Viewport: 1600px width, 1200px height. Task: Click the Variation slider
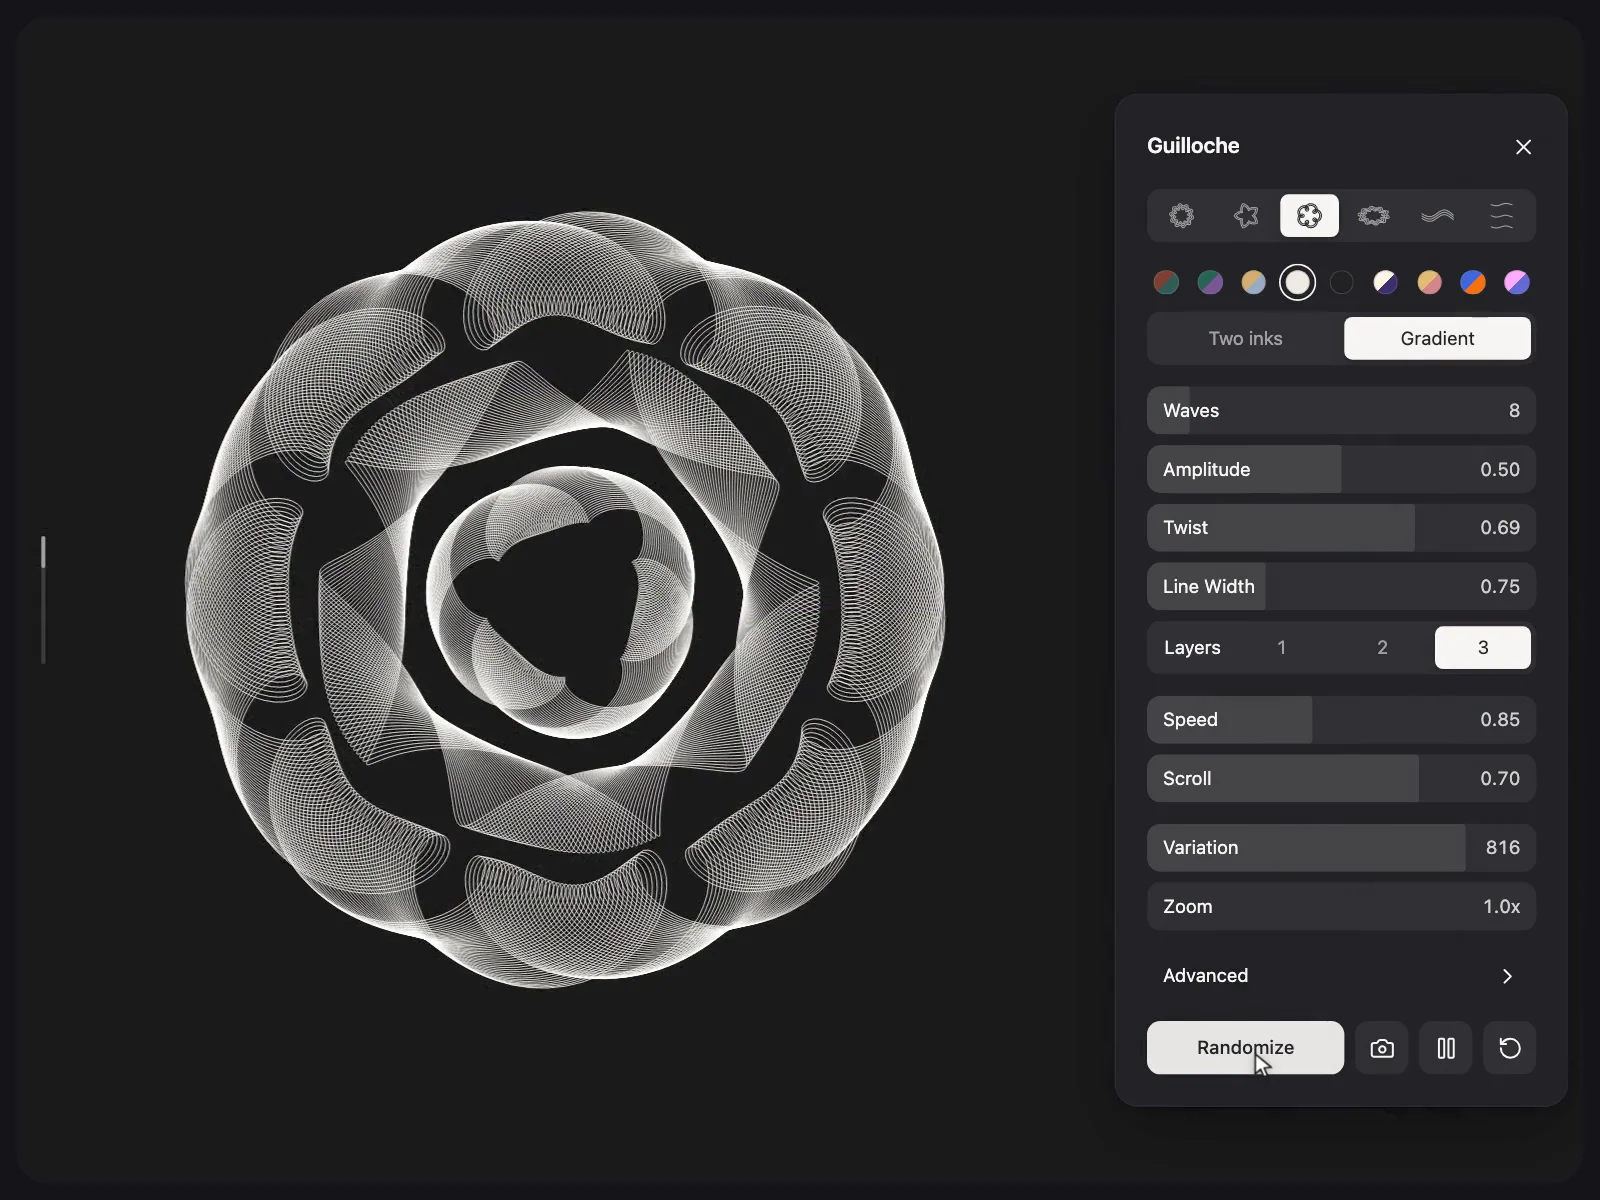1341,848
